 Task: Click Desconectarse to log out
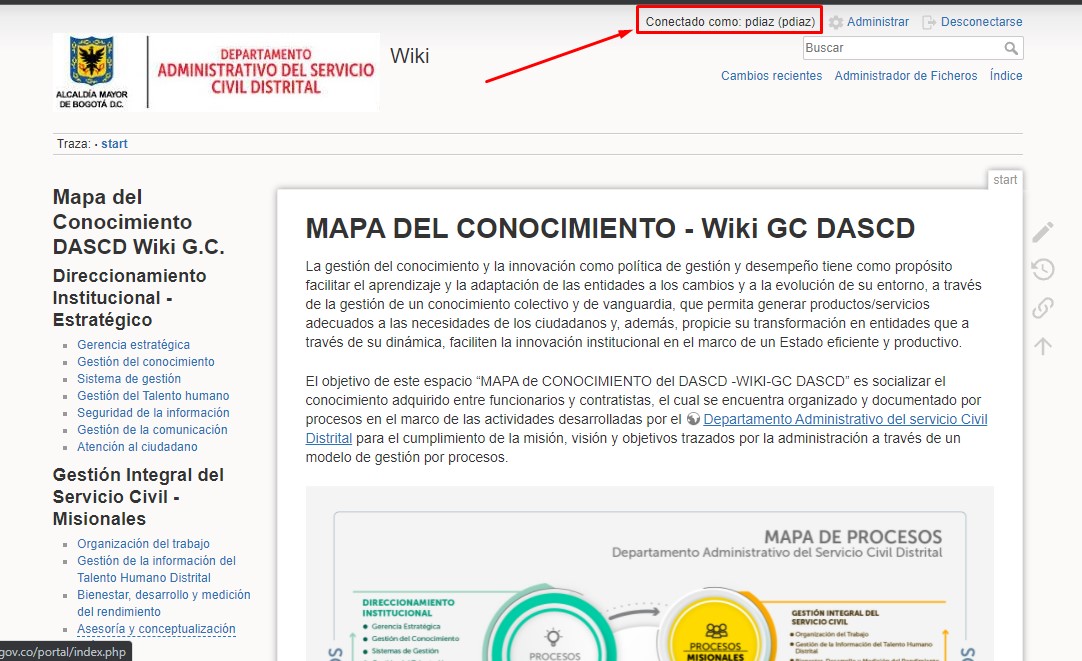click(981, 22)
